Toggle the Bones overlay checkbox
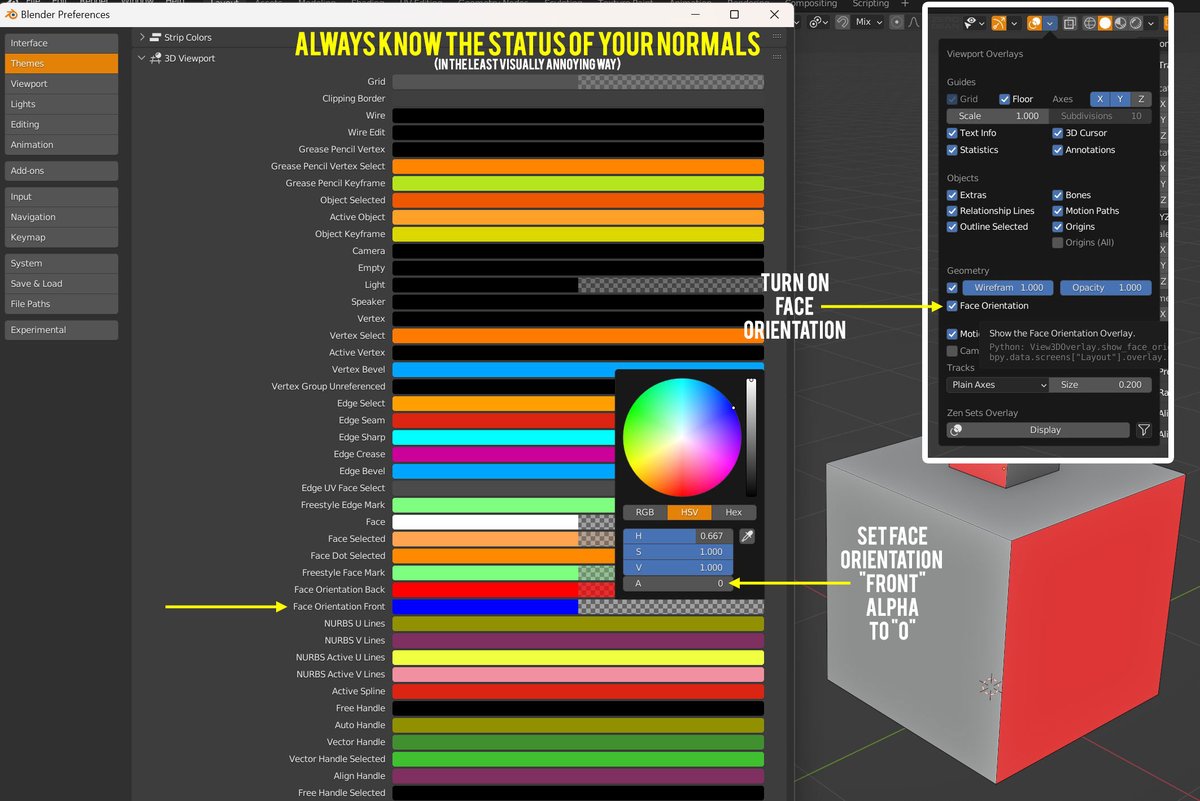Image resolution: width=1200 pixels, height=801 pixels. pos(1058,195)
